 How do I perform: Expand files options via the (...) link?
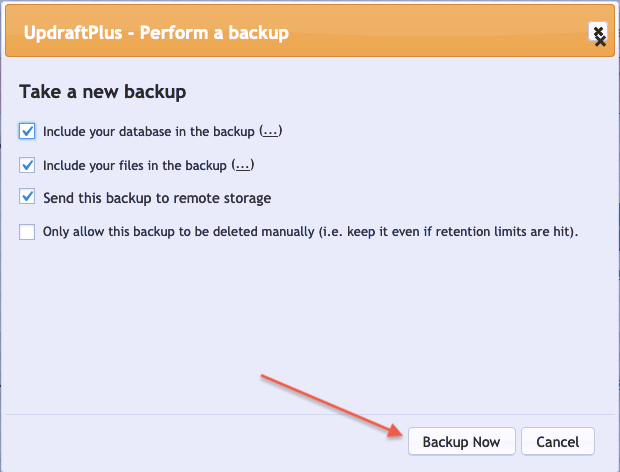click(243, 165)
